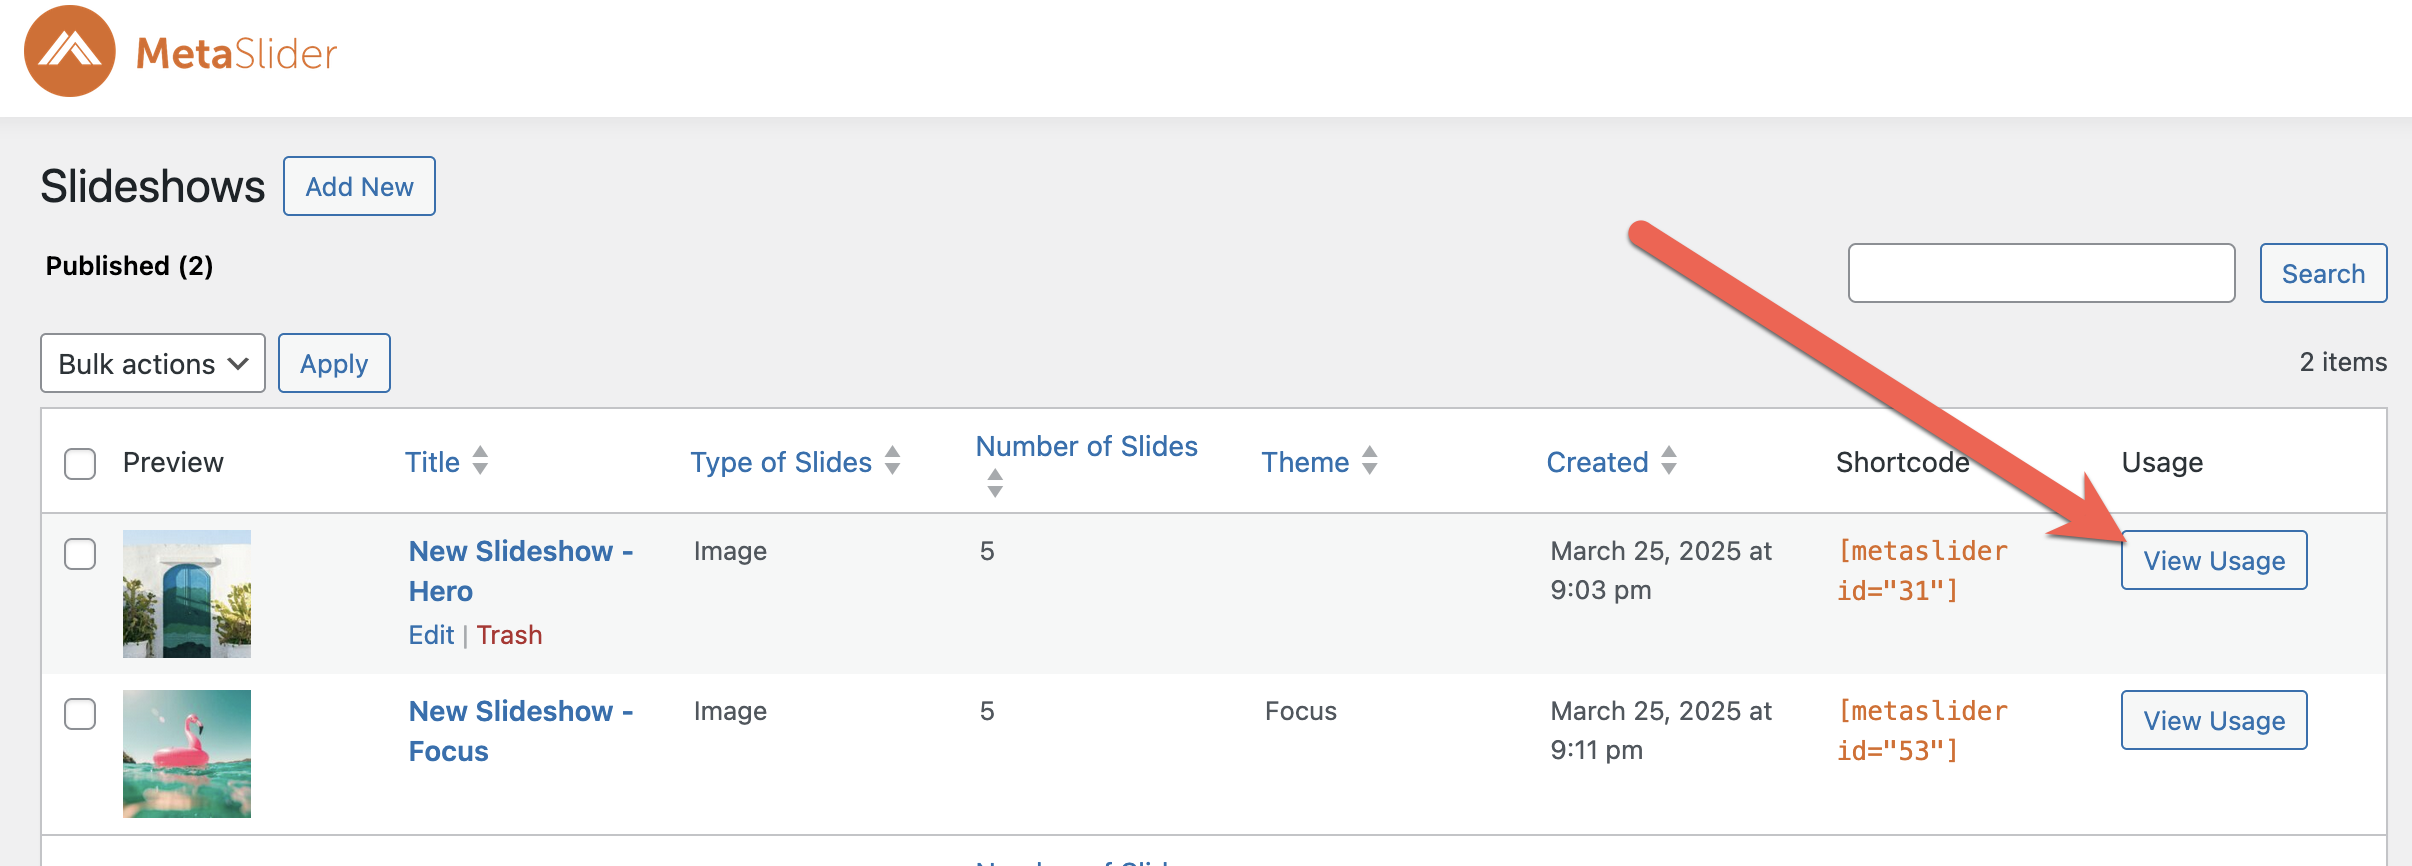Sort slideshows by Theme column

(1305, 463)
